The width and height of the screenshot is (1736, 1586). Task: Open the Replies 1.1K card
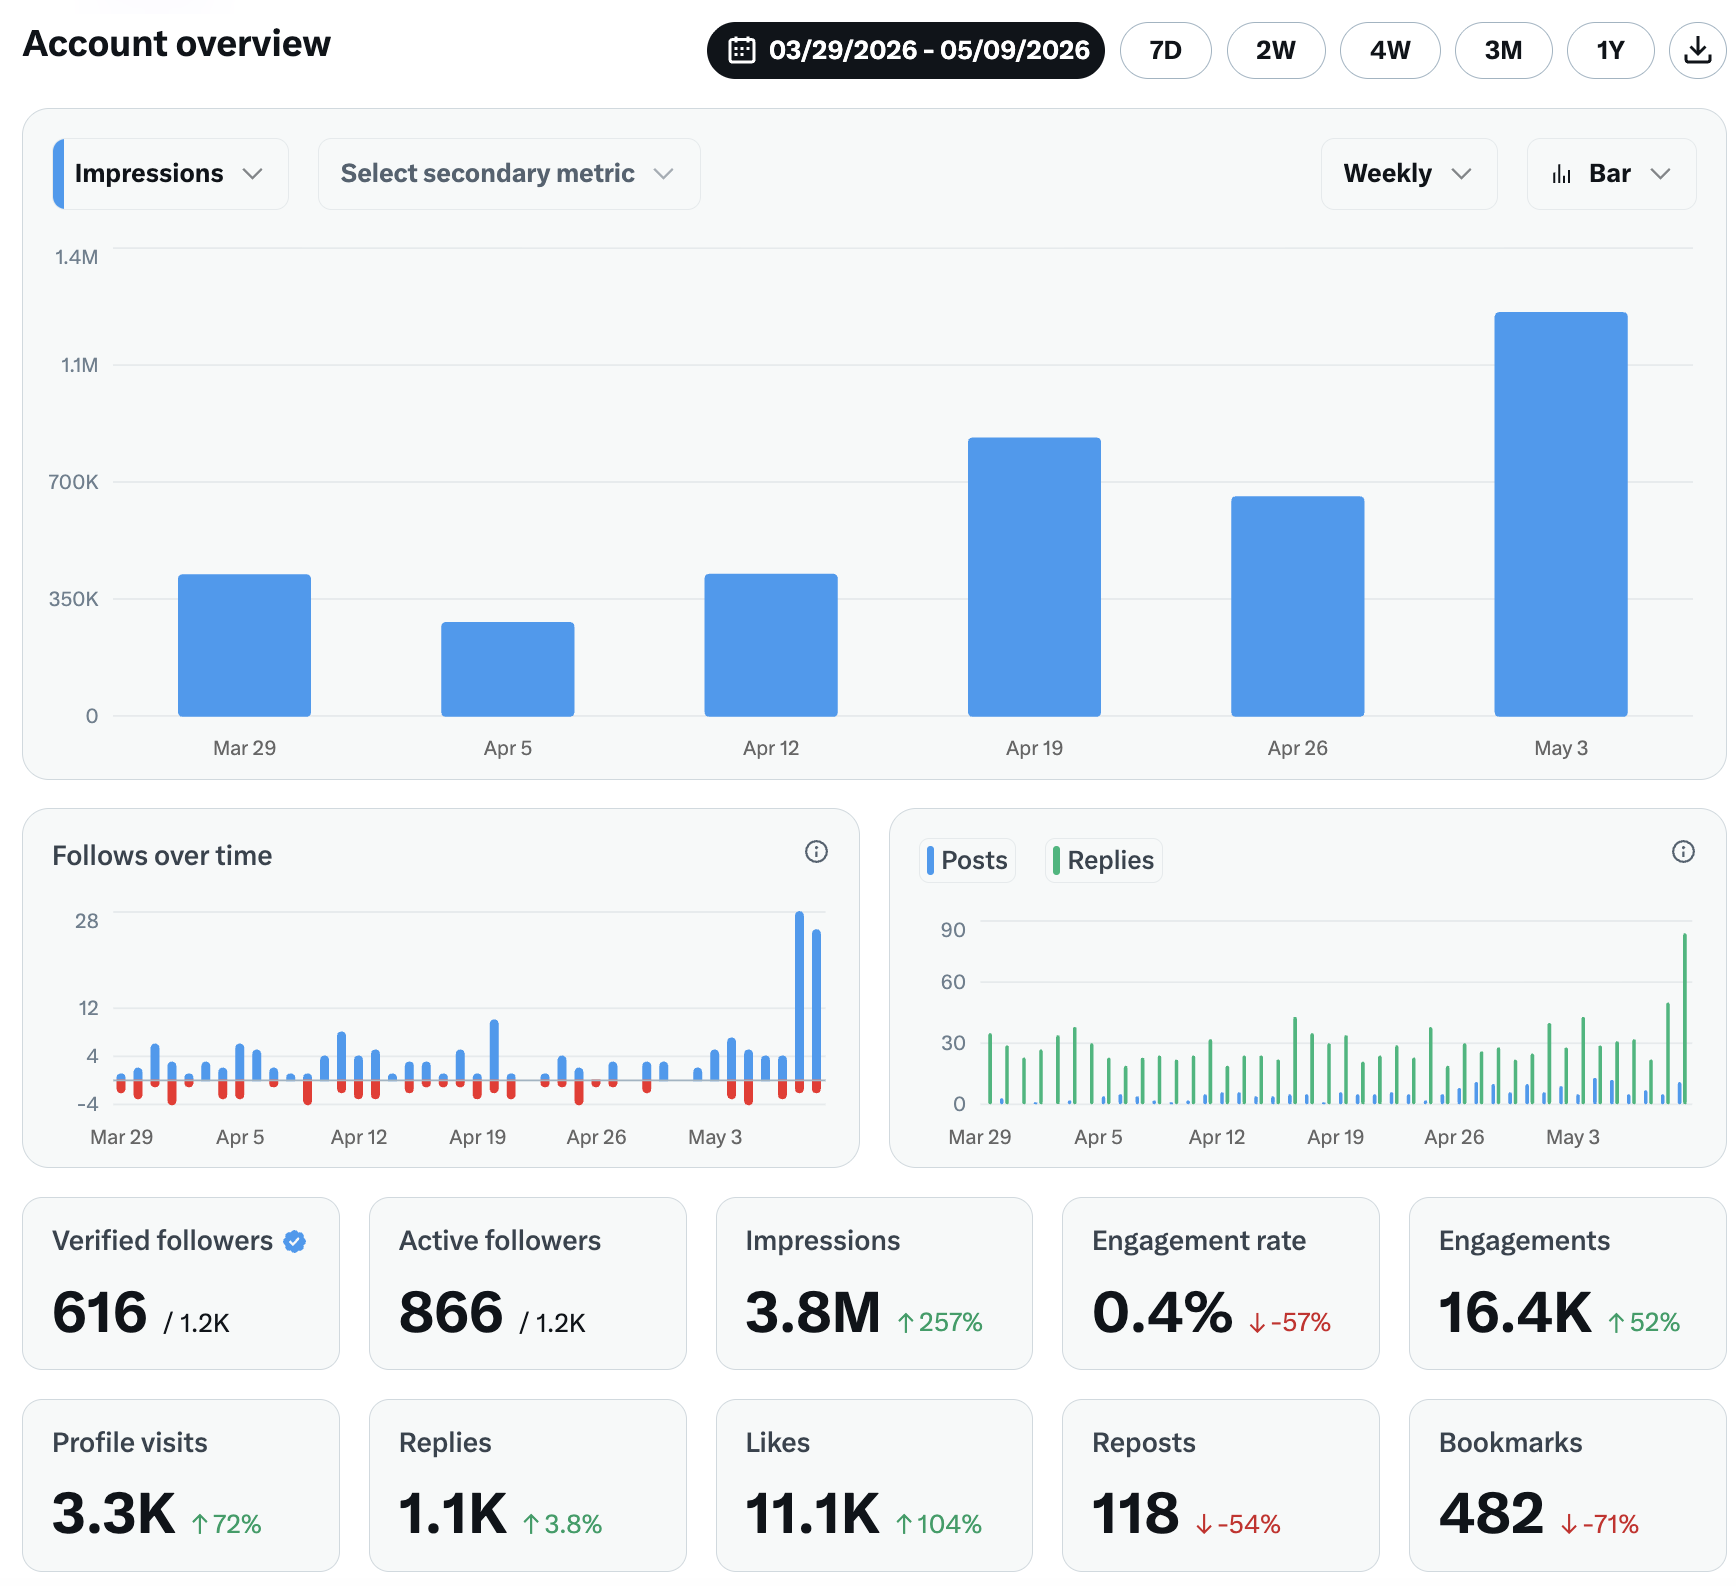tap(527, 1485)
